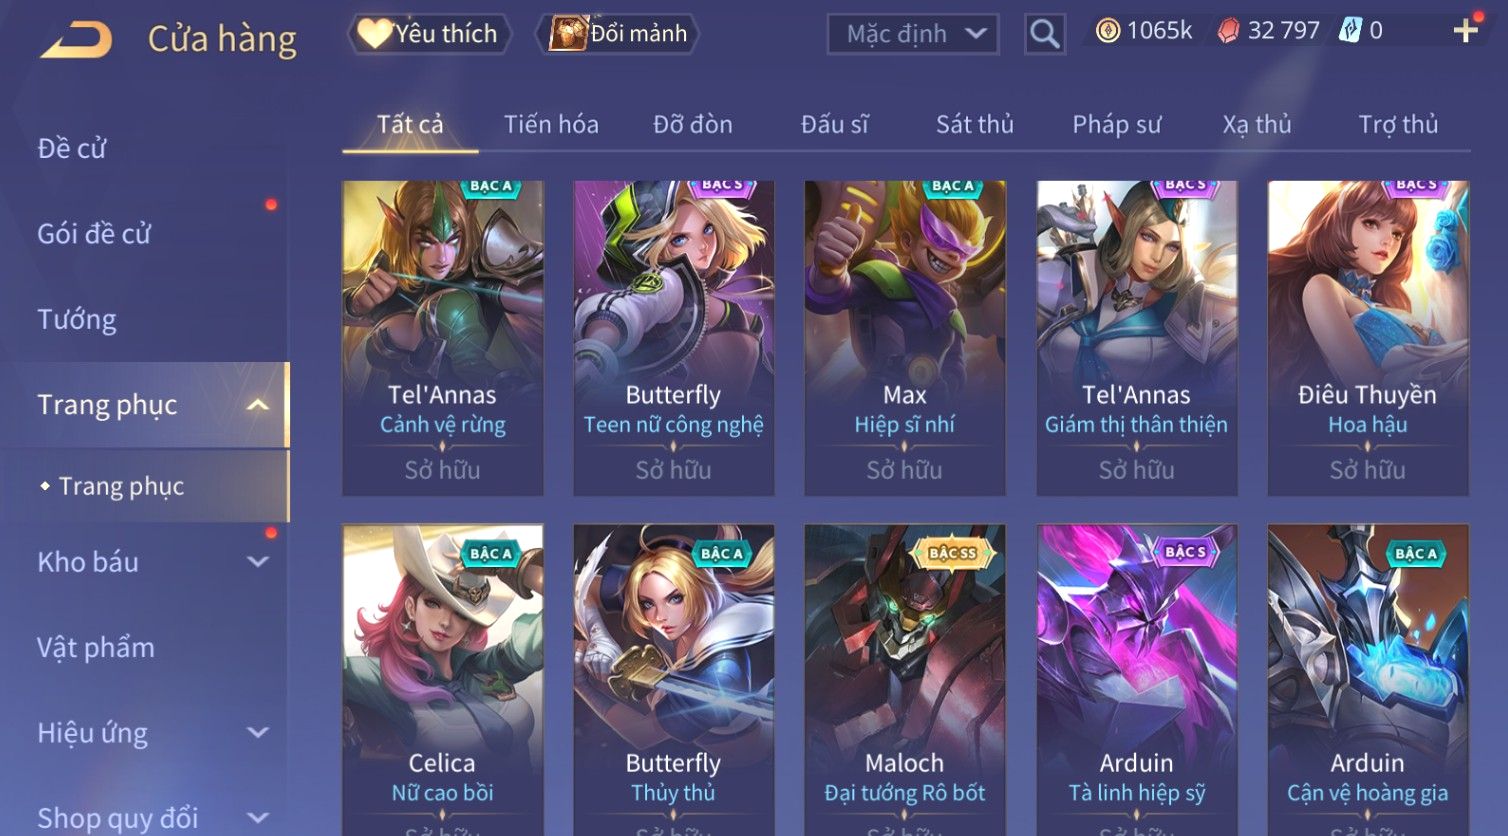
Task: Switch to the Sát thủ tab
Action: click(x=975, y=124)
